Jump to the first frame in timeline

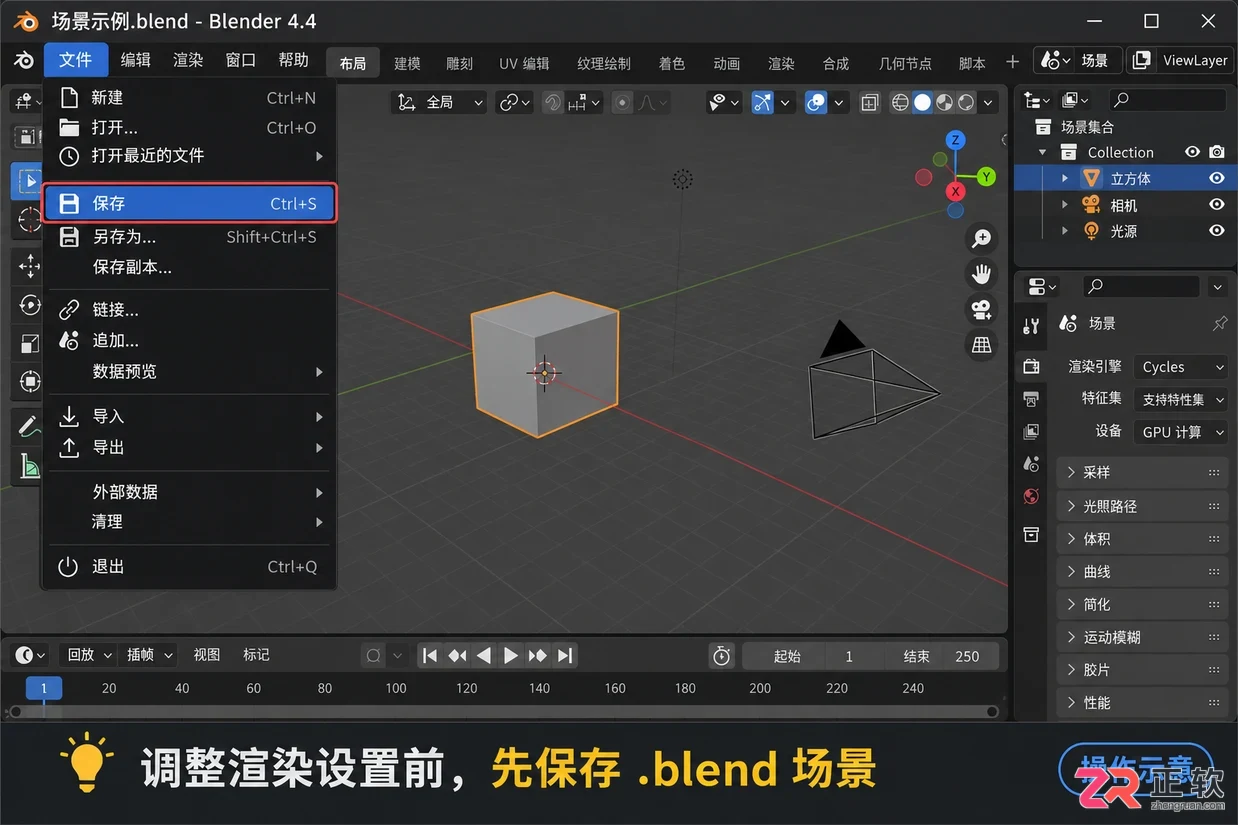[430, 656]
